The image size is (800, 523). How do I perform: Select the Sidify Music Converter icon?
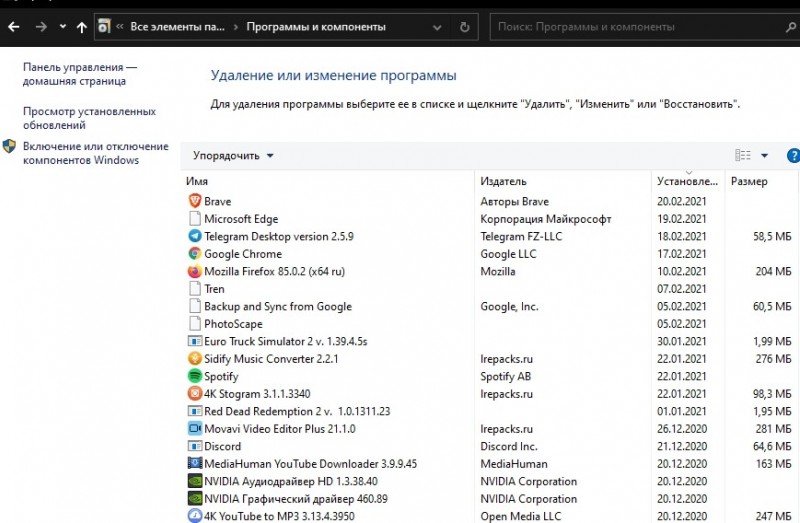point(194,359)
